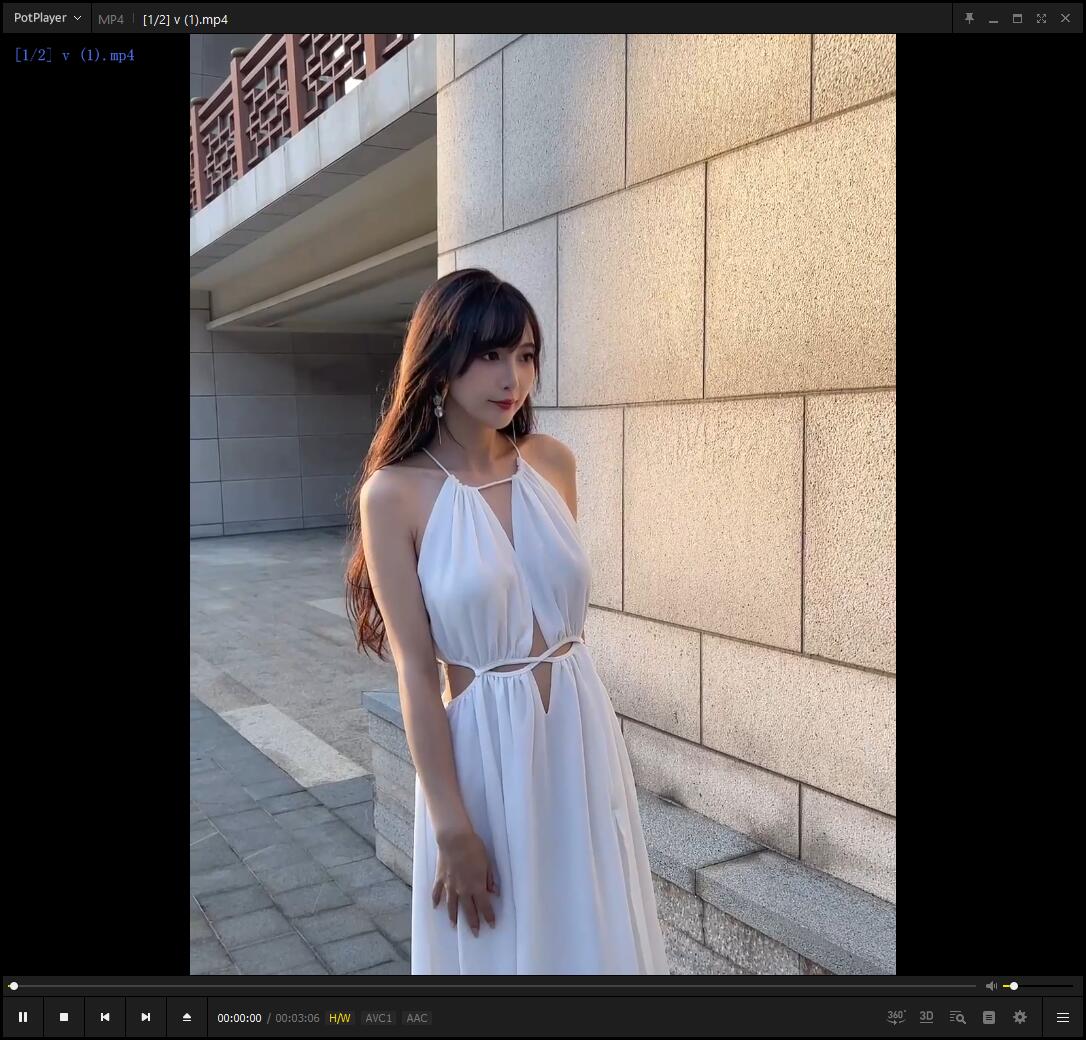Stop the video playback
The width and height of the screenshot is (1086, 1040).
(x=64, y=1016)
